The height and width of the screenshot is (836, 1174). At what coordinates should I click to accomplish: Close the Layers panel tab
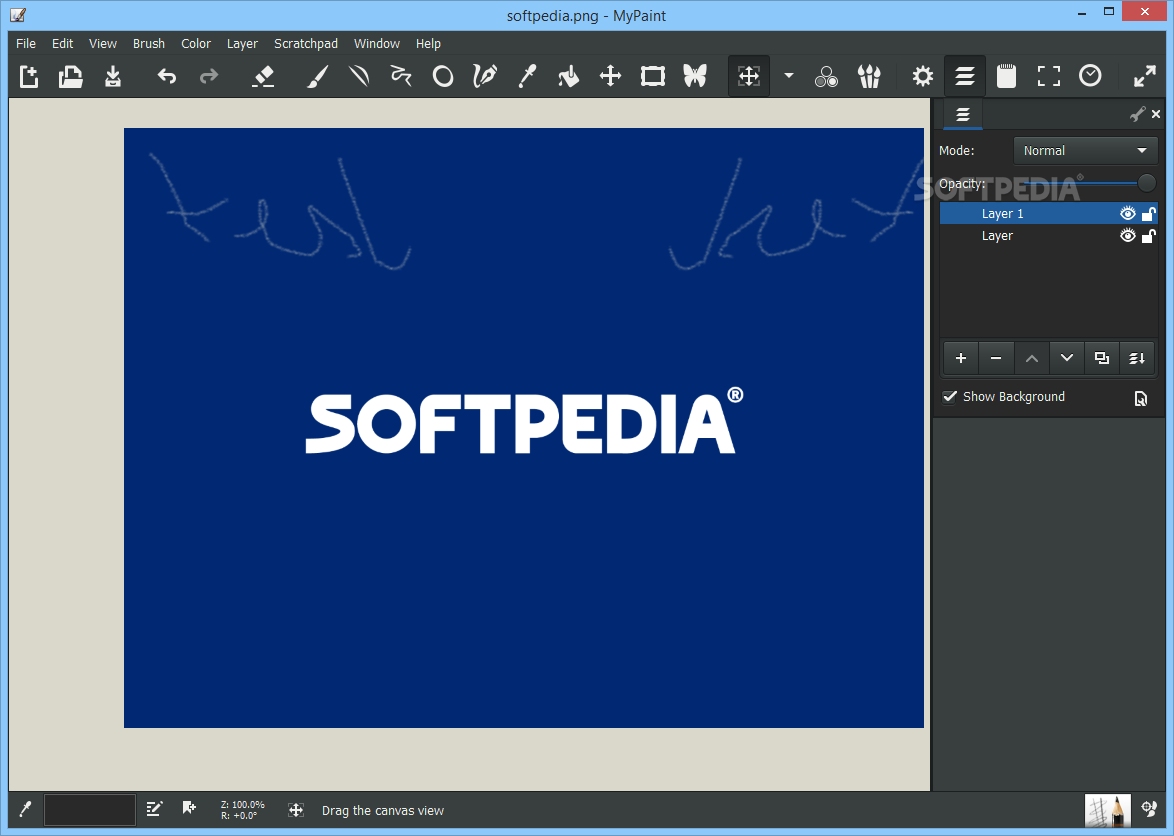pyautogui.click(x=1156, y=114)
